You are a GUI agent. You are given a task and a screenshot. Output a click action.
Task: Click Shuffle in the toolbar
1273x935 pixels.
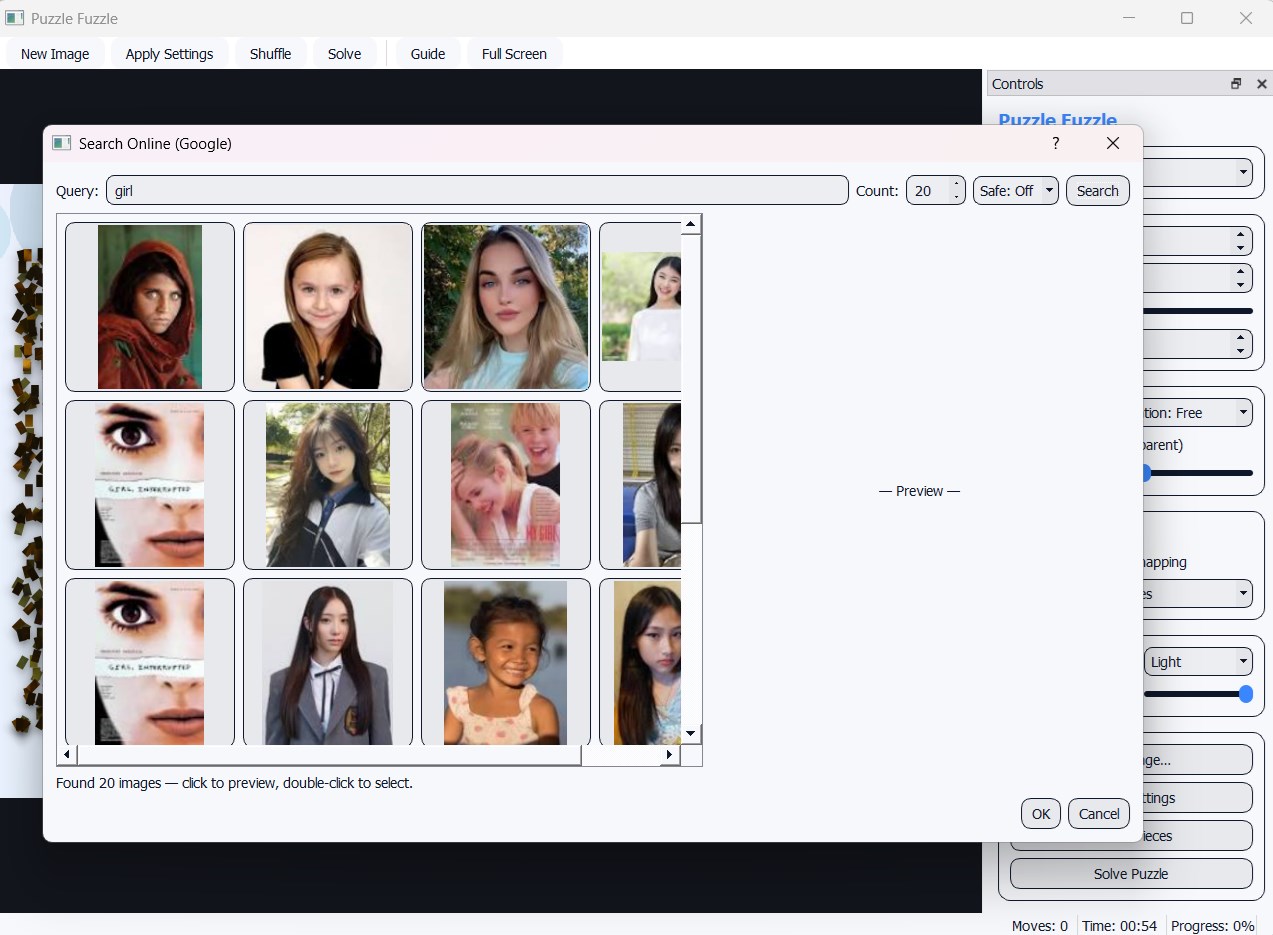tap(270, 54)
